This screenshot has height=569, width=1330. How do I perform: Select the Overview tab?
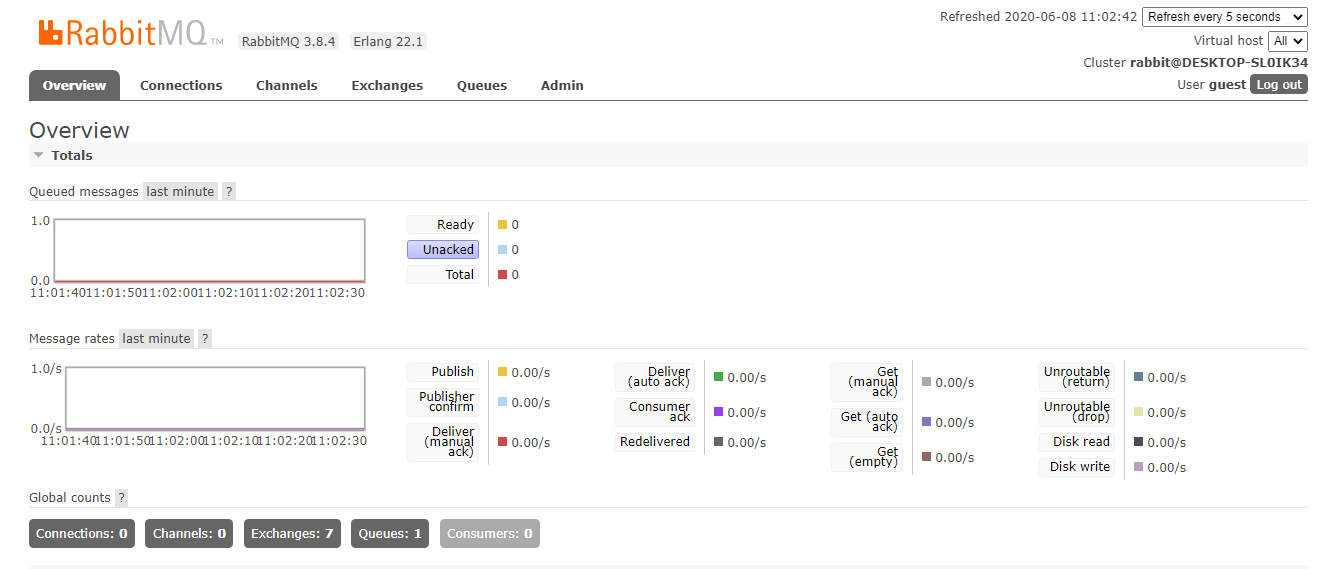click(74, 85)
